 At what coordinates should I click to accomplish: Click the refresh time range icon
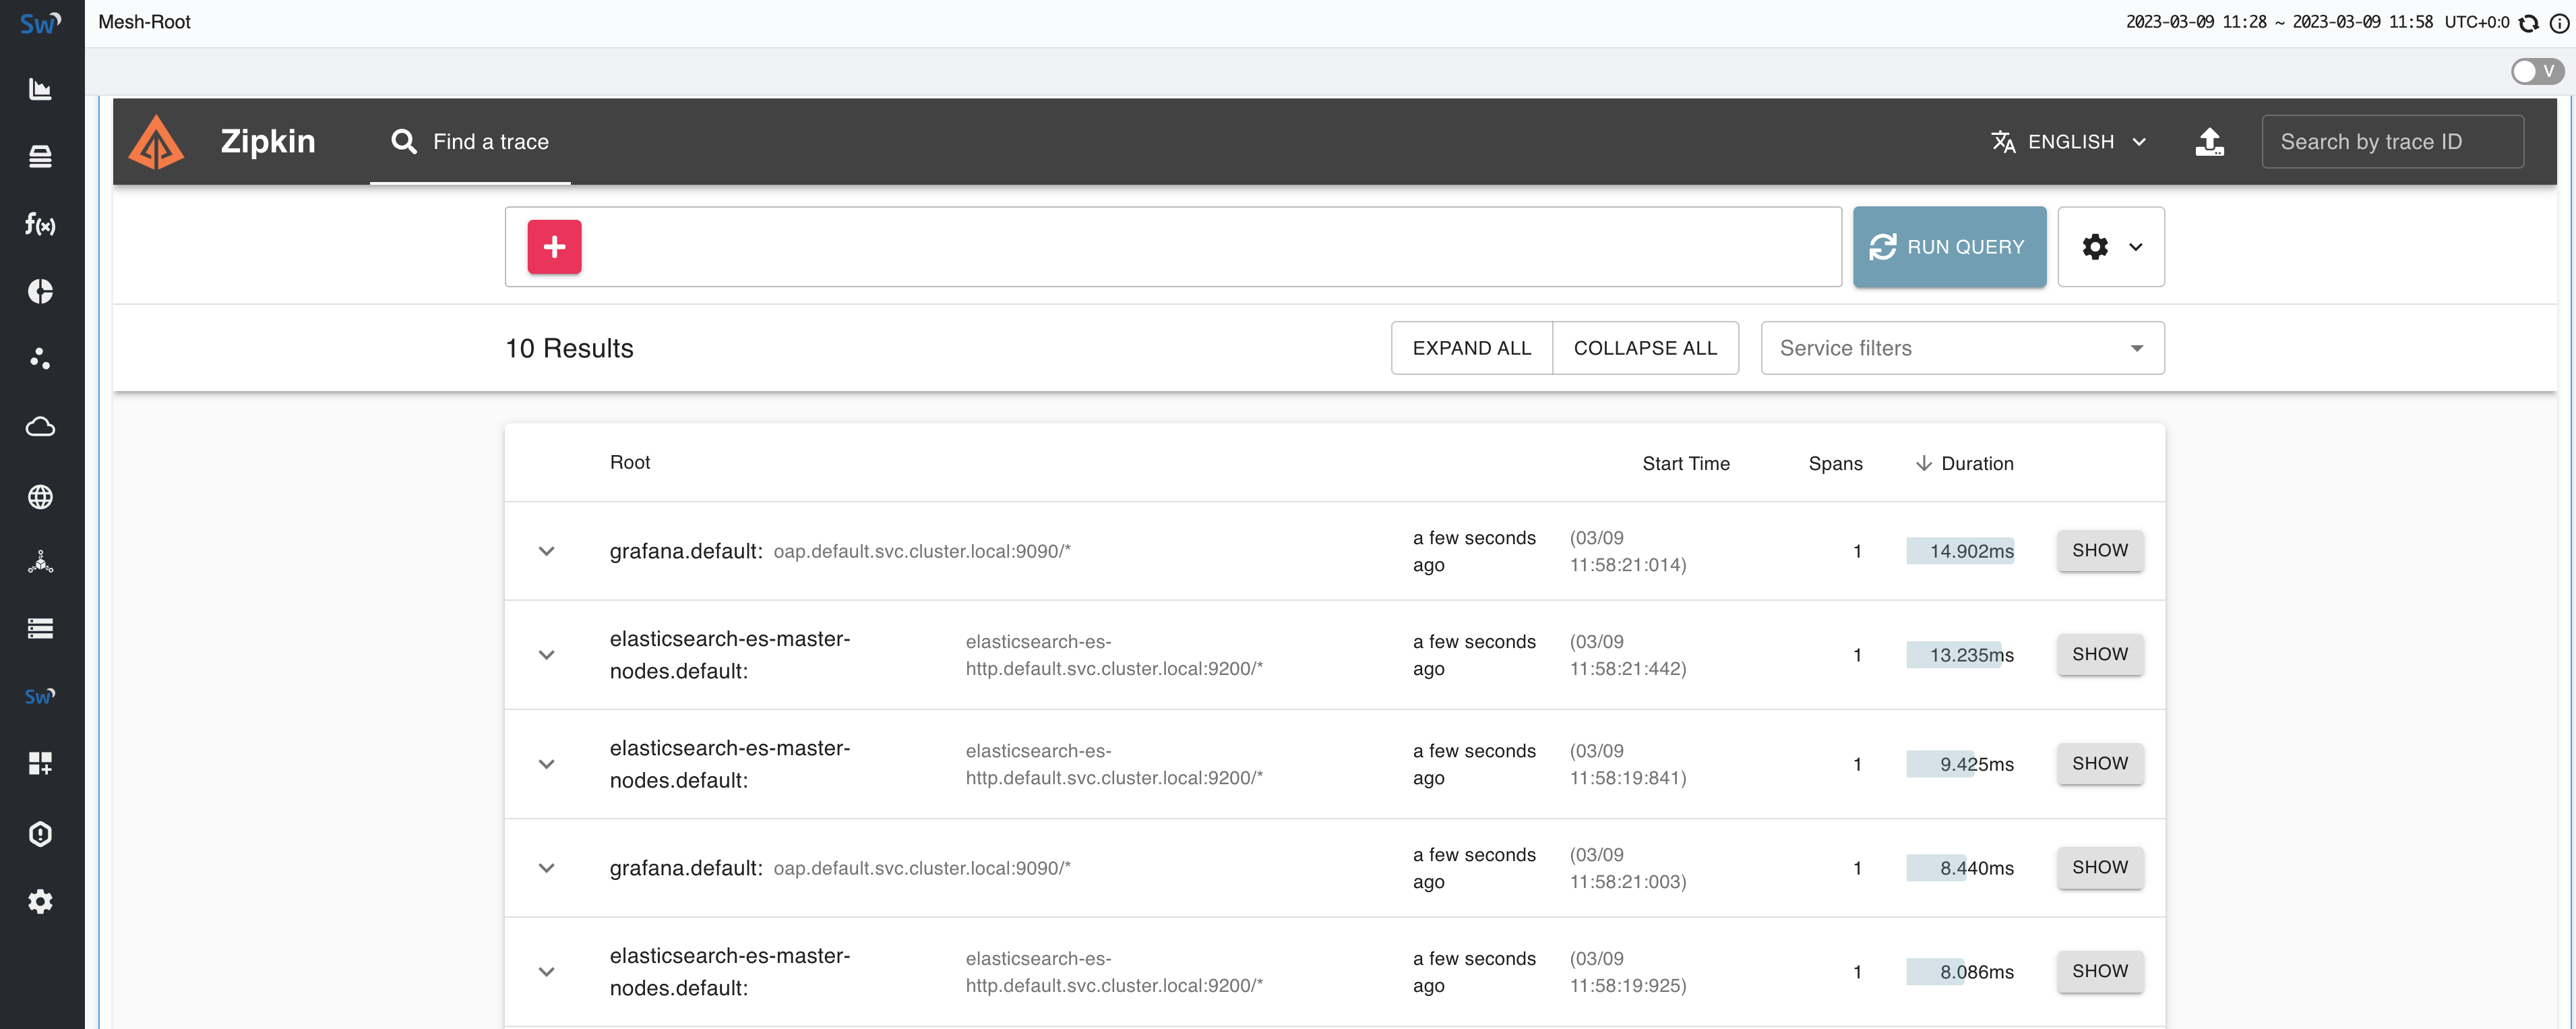[2528, 23]
